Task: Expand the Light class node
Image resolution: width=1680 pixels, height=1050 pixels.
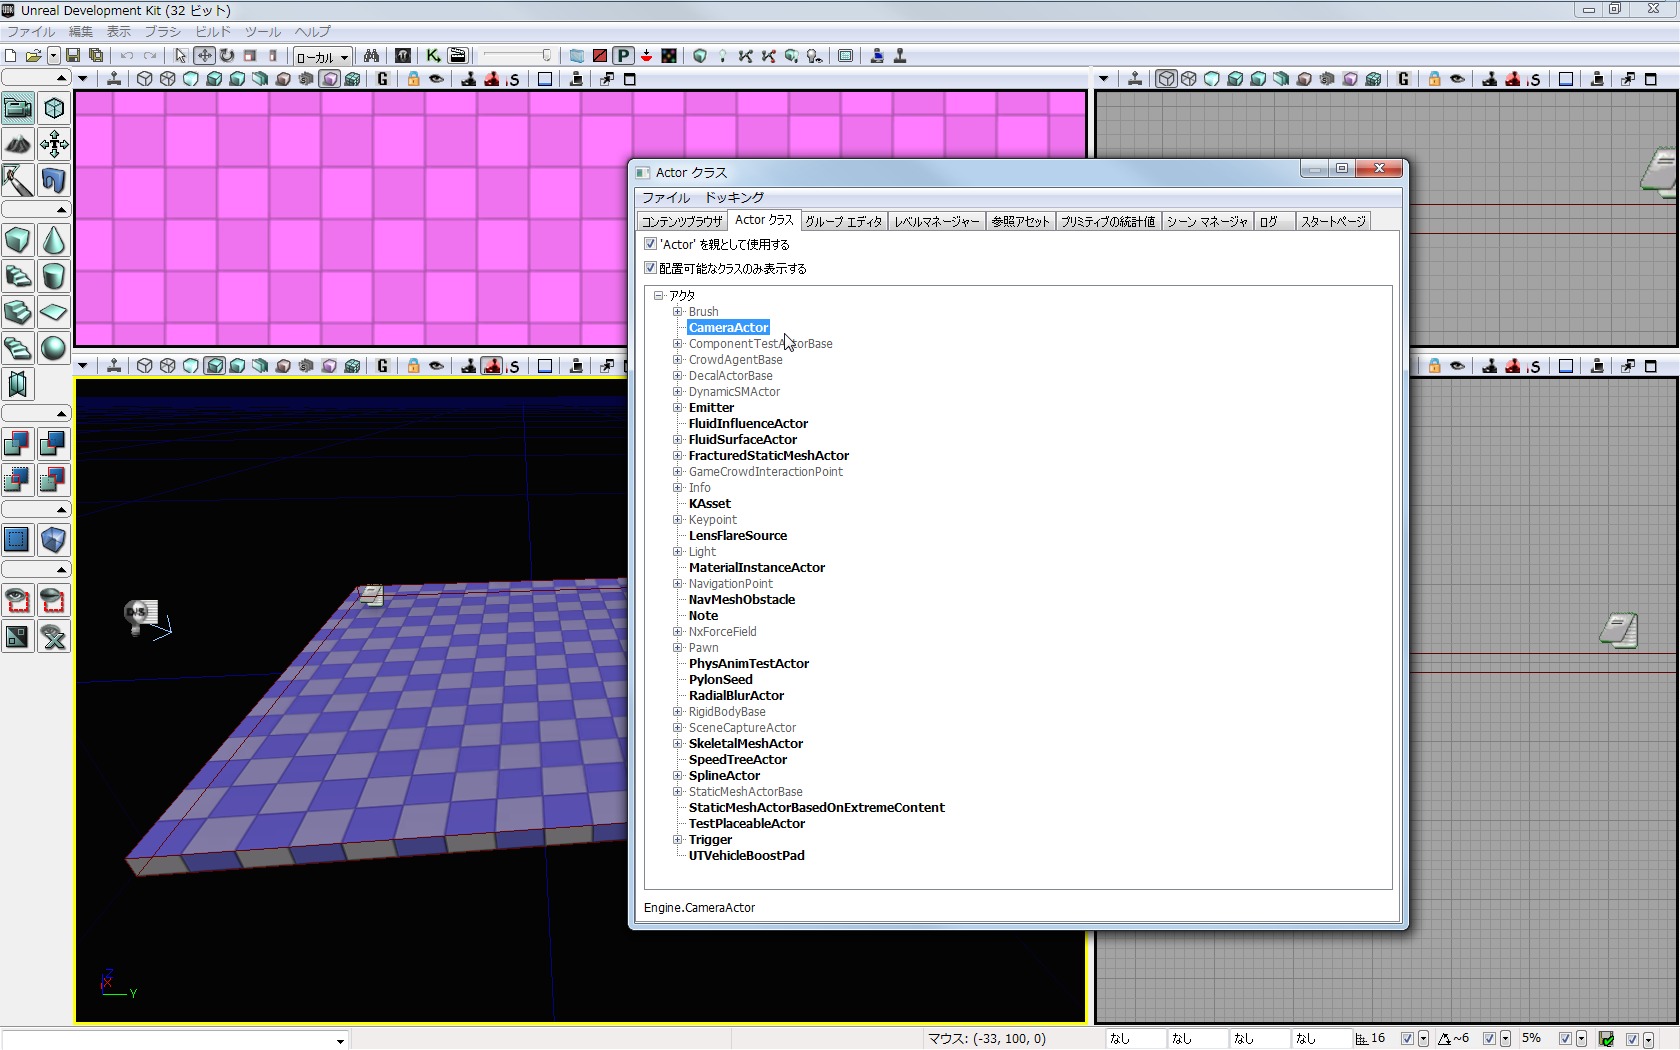Action: pyautogui.click(x=678, y=552)
